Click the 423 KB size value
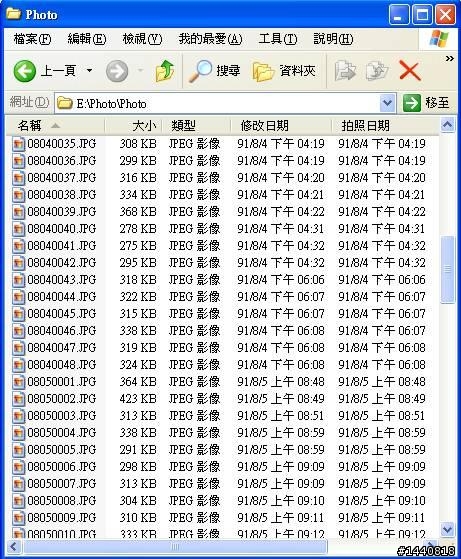461x559 pixels. 138,399
